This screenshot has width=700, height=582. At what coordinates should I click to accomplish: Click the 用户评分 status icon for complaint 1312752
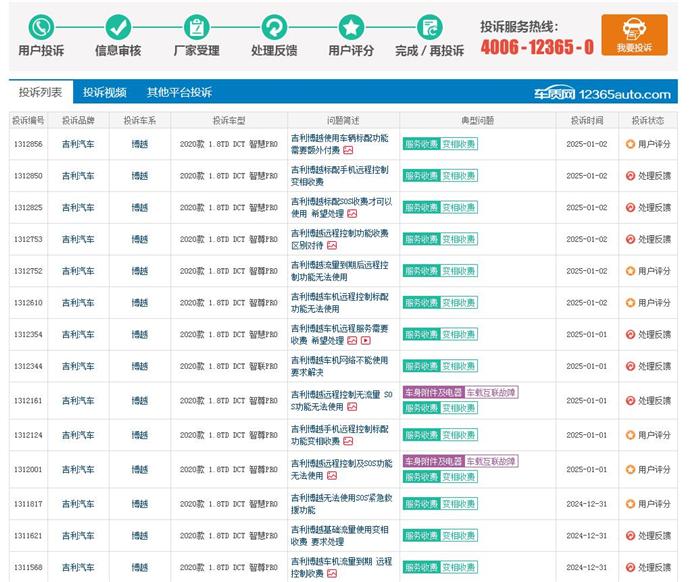[630, 271]
